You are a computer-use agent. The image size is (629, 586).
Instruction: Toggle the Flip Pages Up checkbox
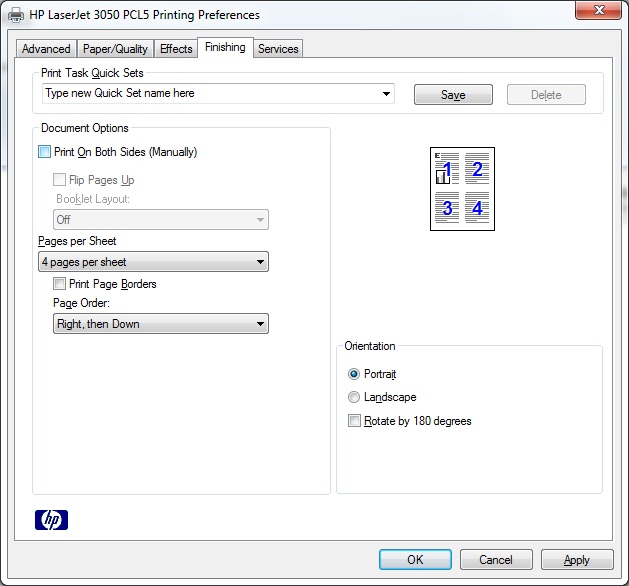click(59, 180)
